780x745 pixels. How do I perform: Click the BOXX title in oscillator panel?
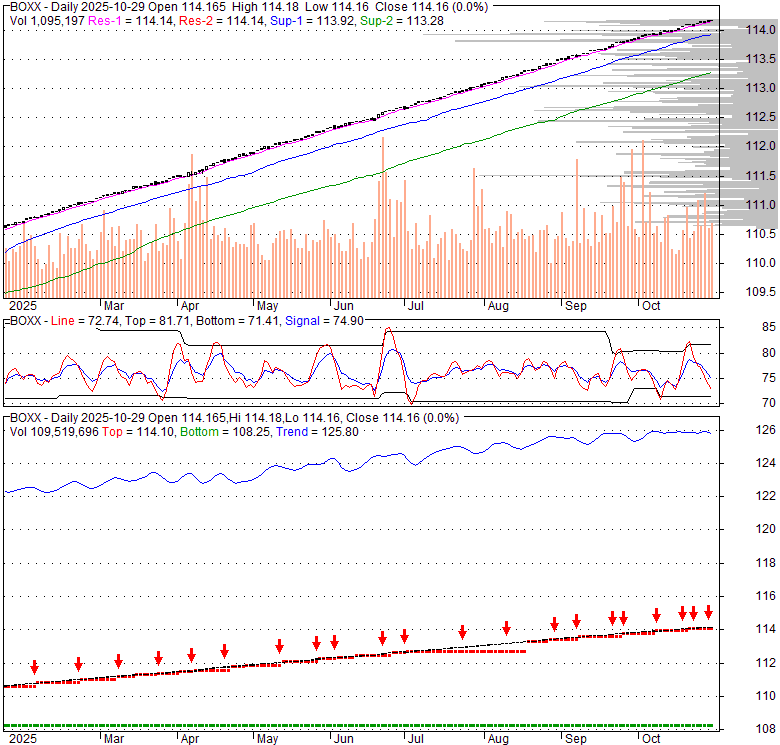(25, 320)
